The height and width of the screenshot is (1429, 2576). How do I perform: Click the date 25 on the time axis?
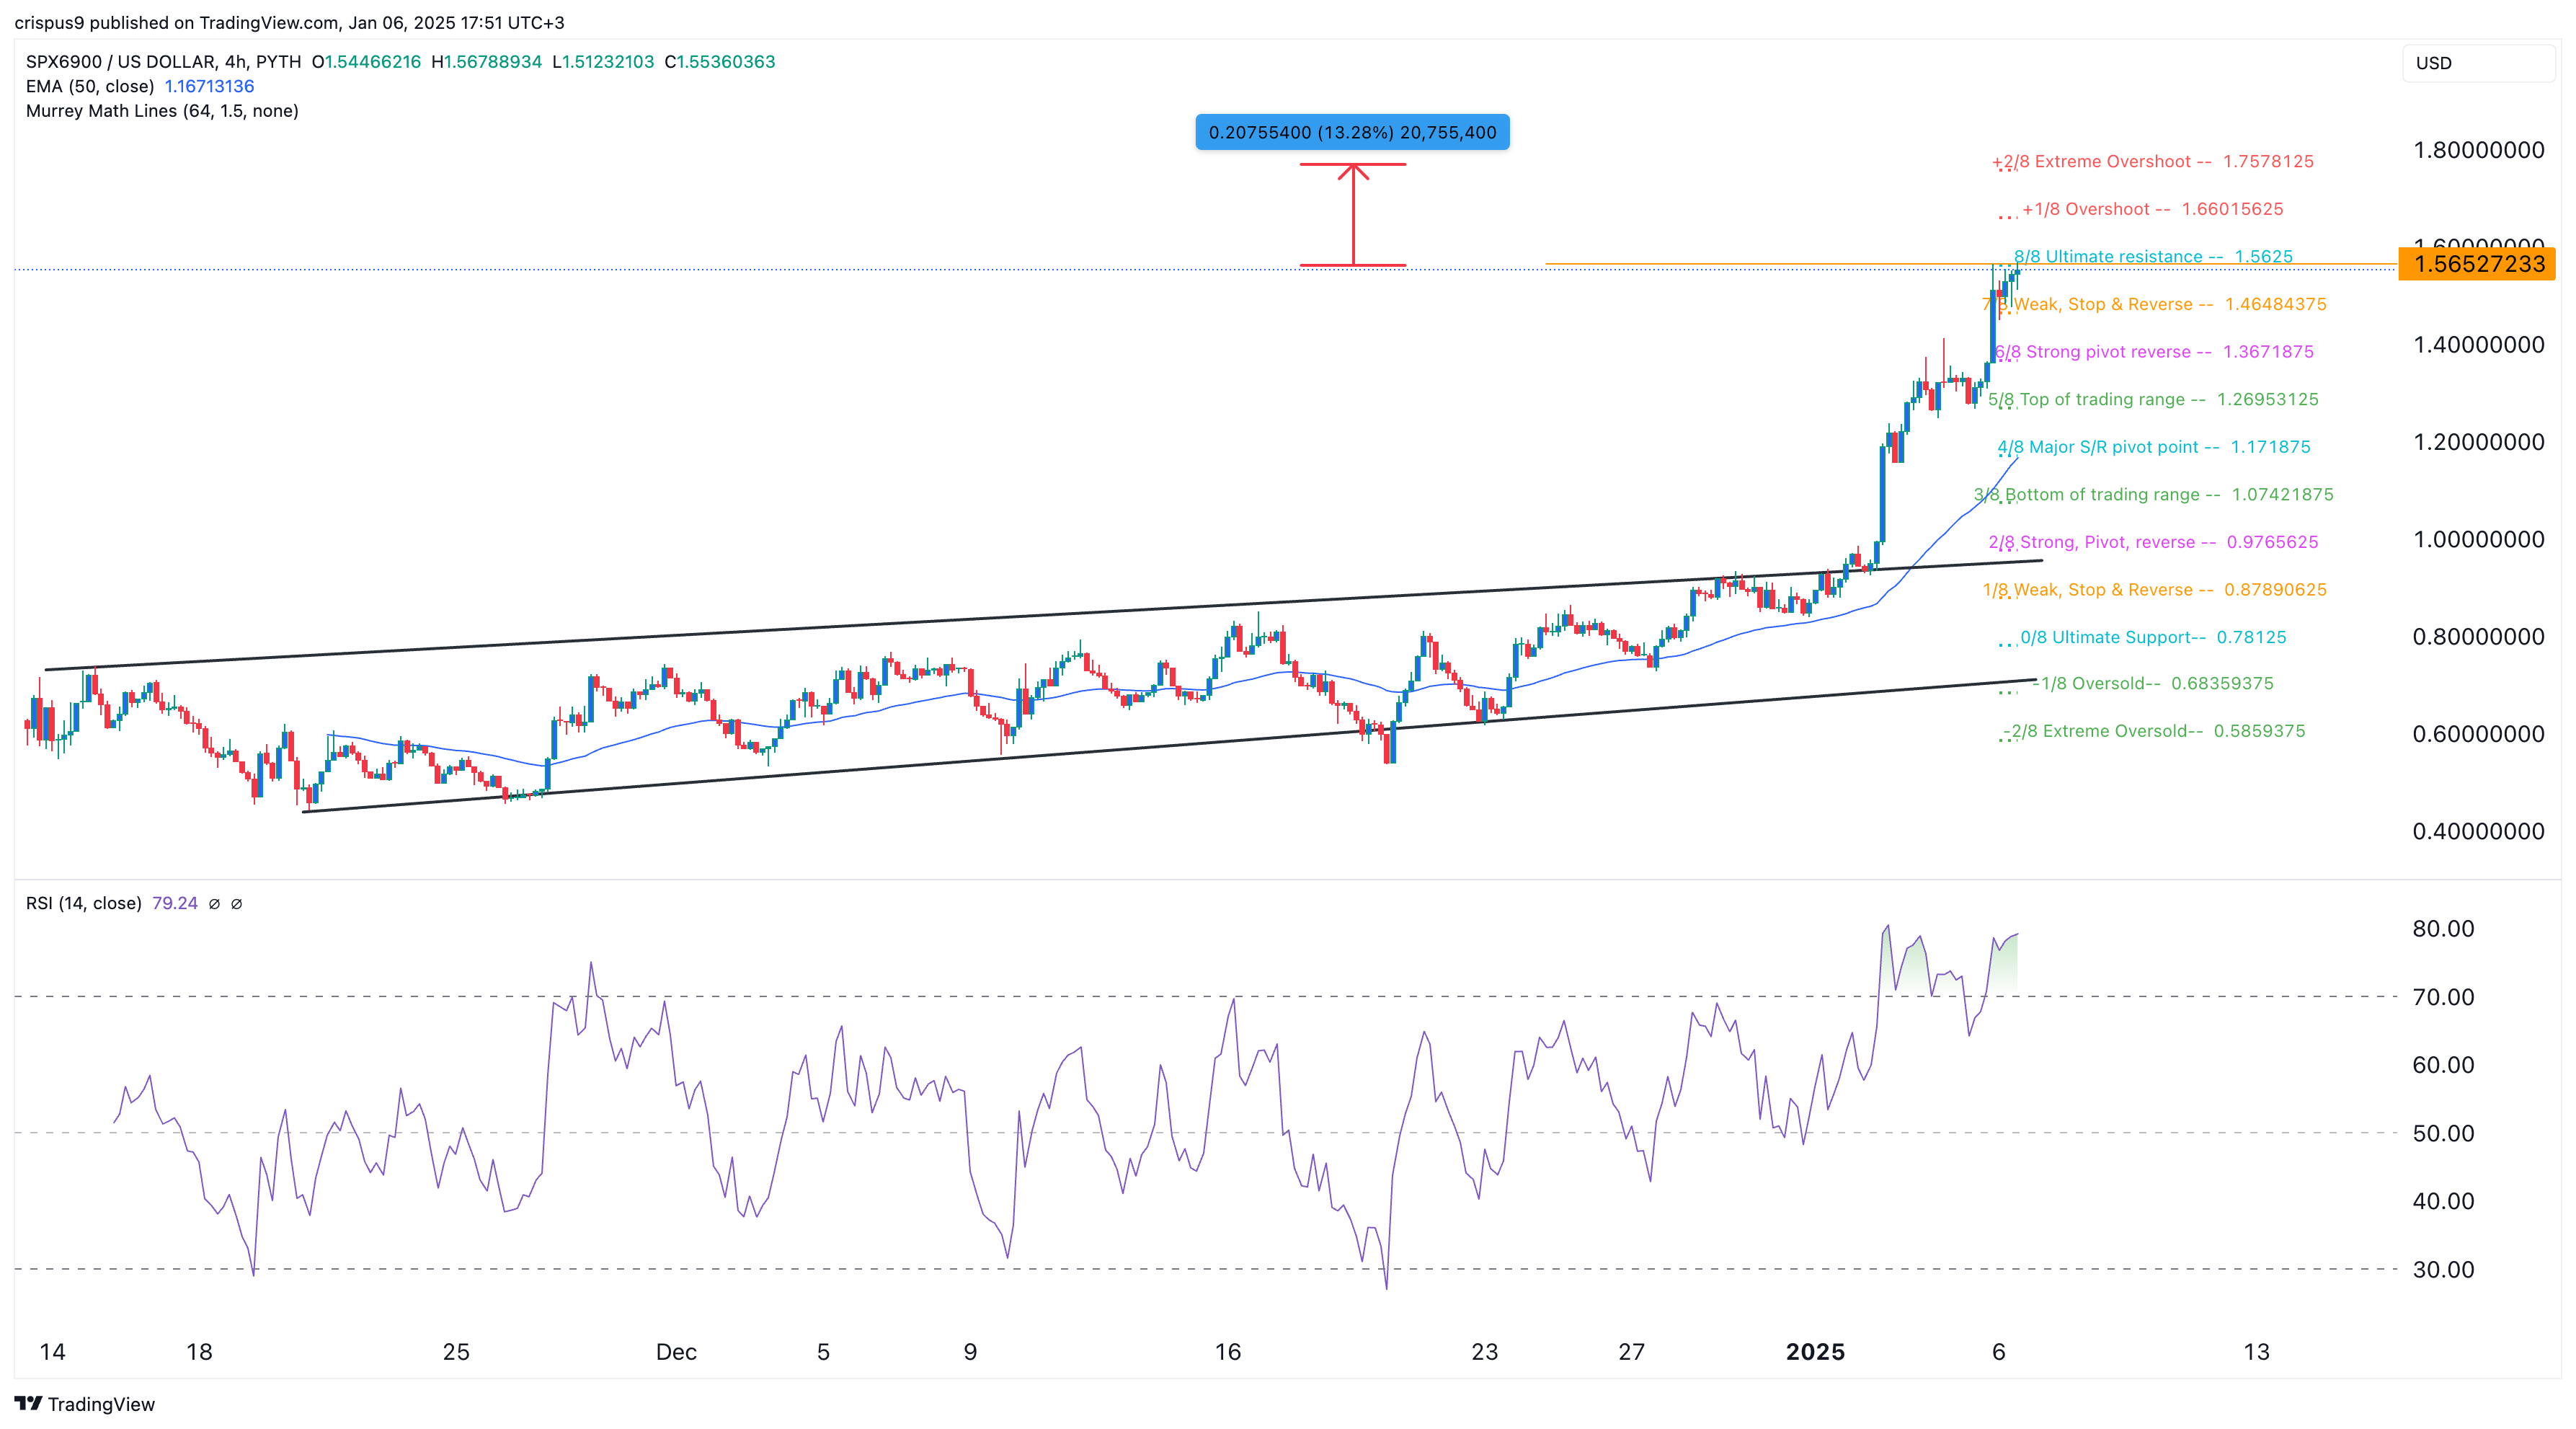click(x=456, y=1353)
